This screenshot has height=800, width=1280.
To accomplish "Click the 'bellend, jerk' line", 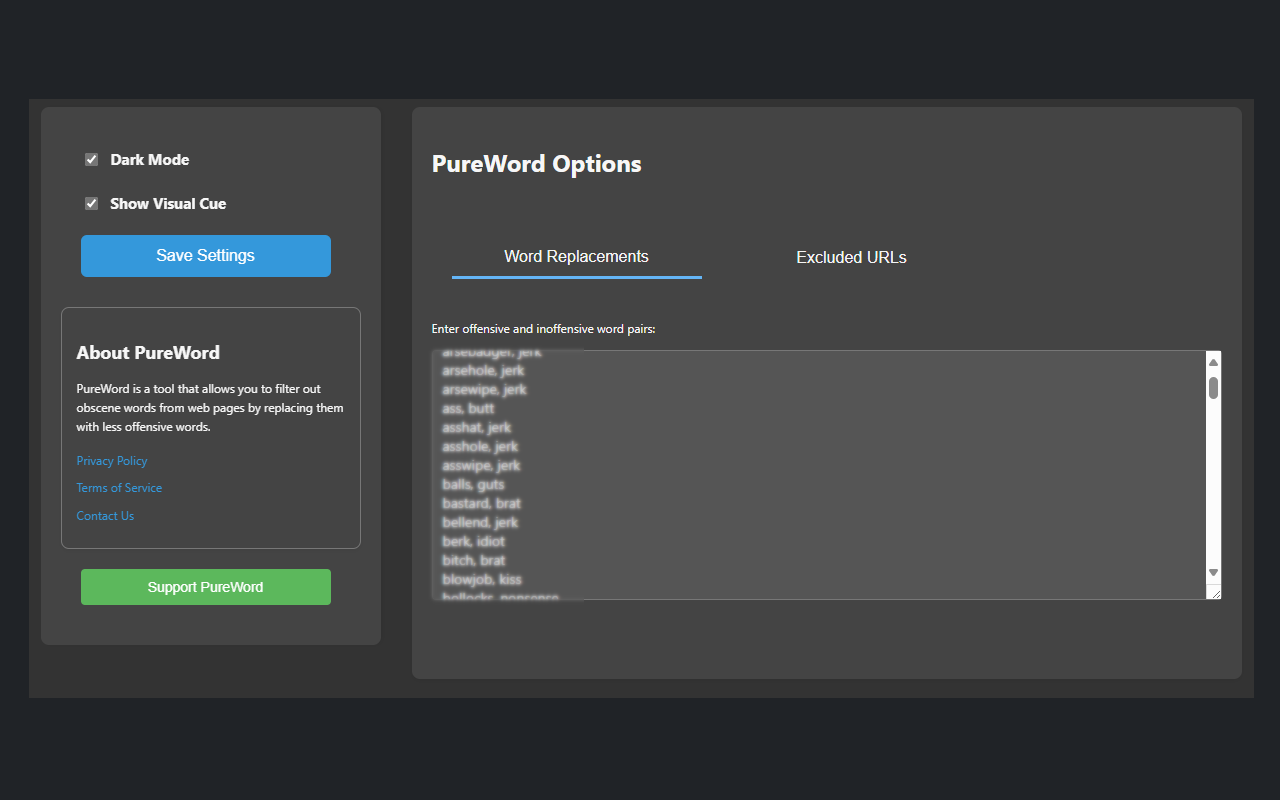I will (x=480, y=522).
